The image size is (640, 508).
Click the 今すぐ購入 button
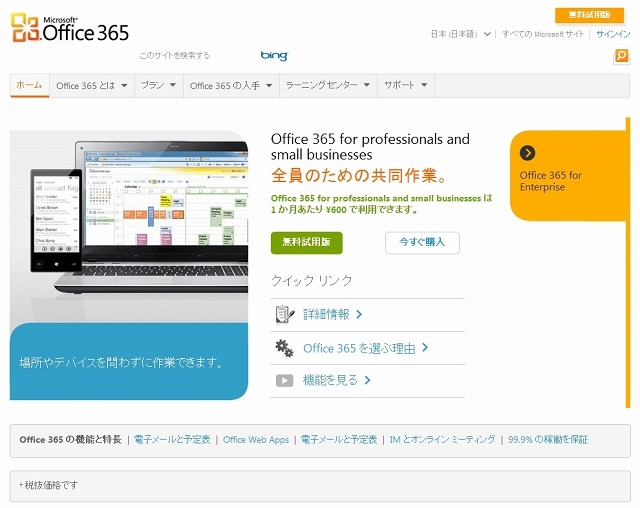tap(422, 242)
